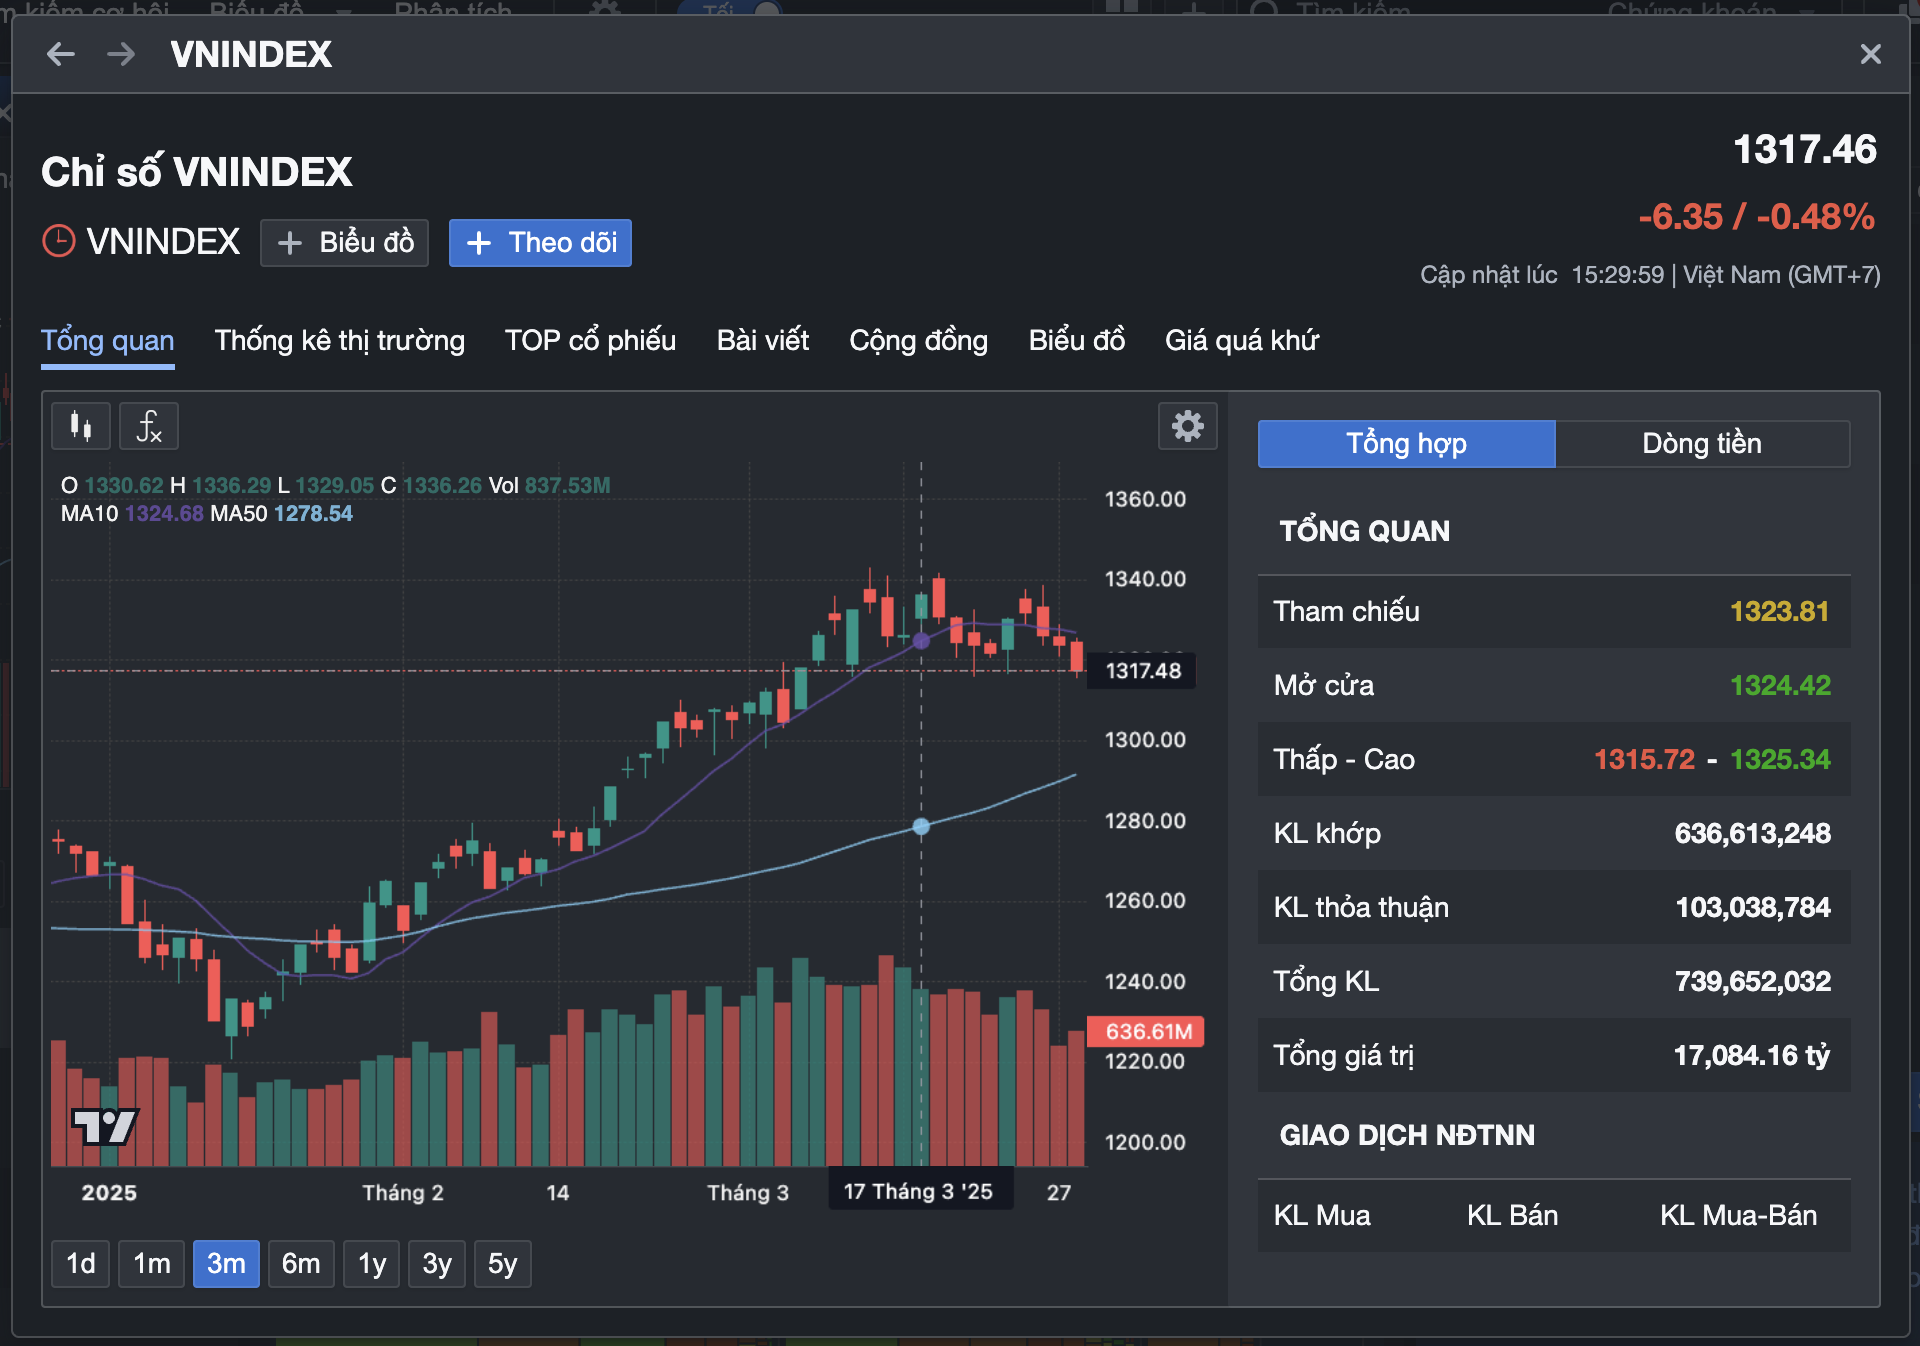Go forward with the right arrow icon
This screenshot has width=1920, height=1346.
click(x=121, y=54)
